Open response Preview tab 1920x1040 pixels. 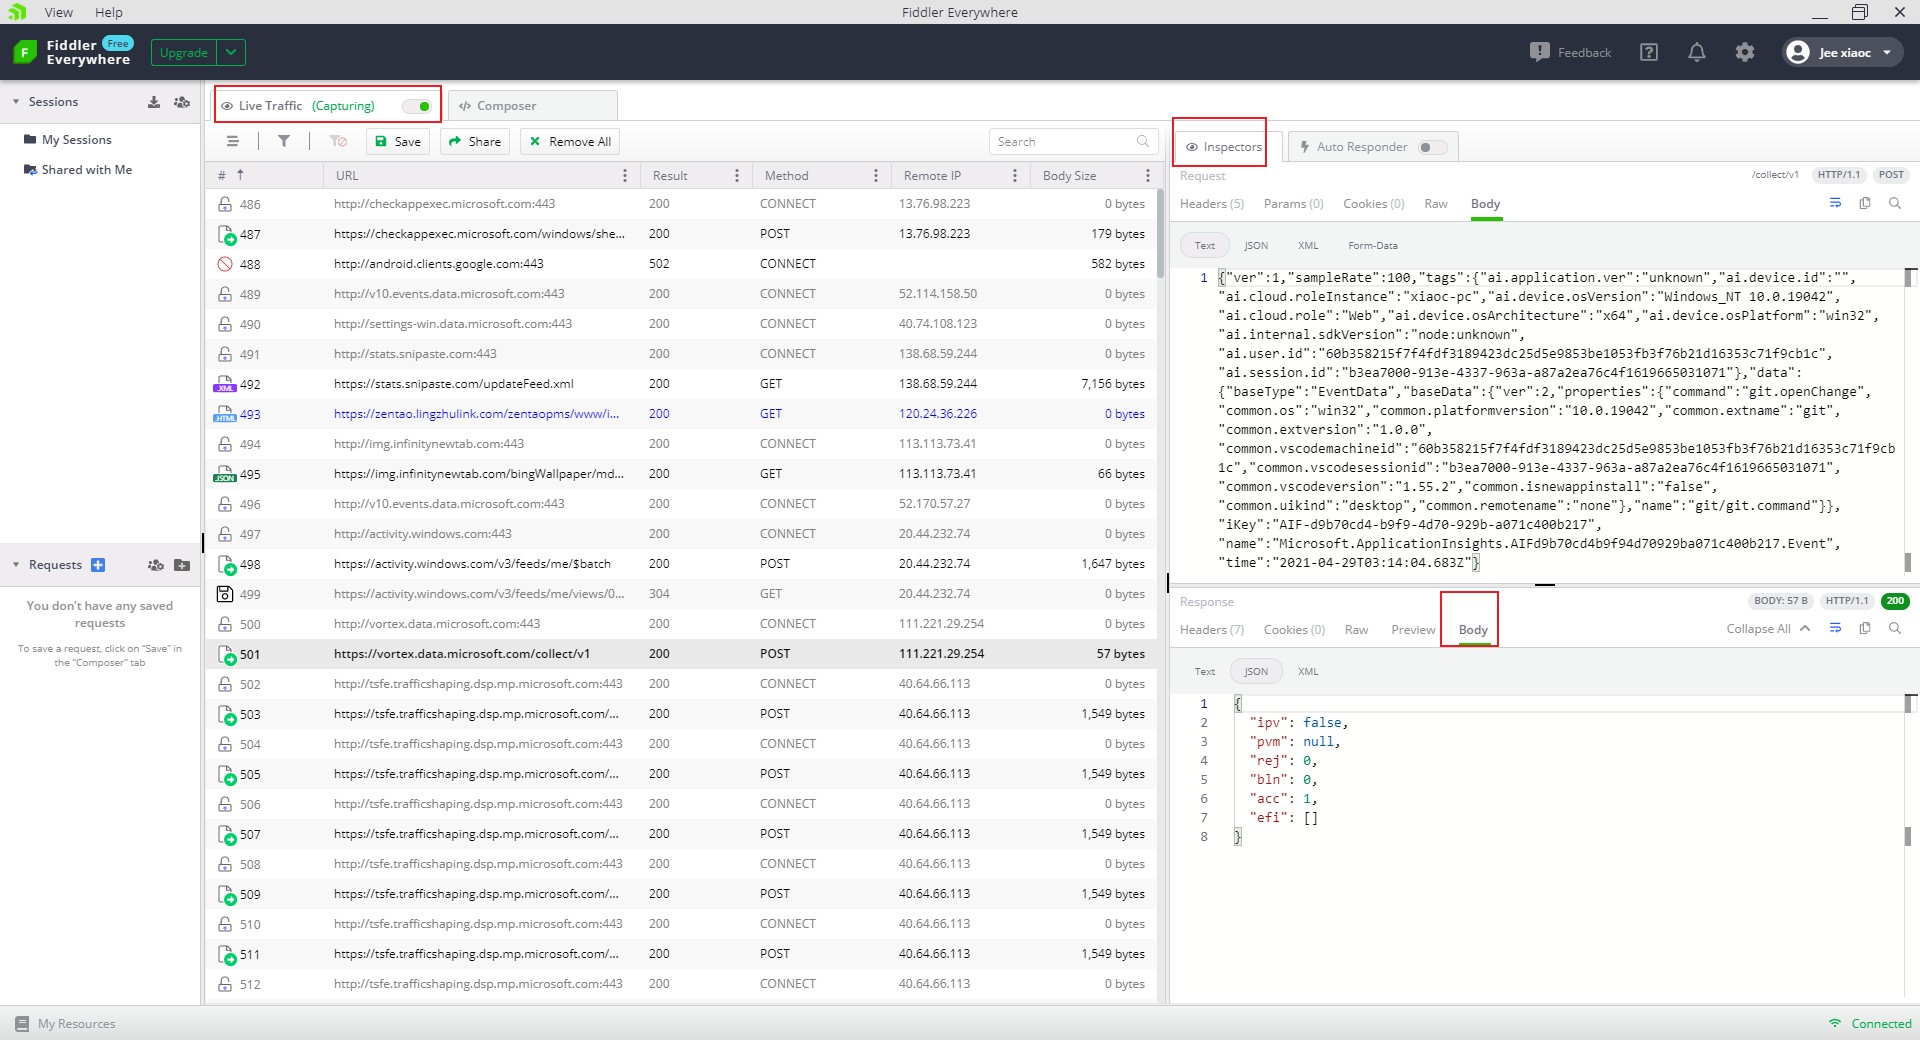pyautogui.click(x=1413, y=629)
